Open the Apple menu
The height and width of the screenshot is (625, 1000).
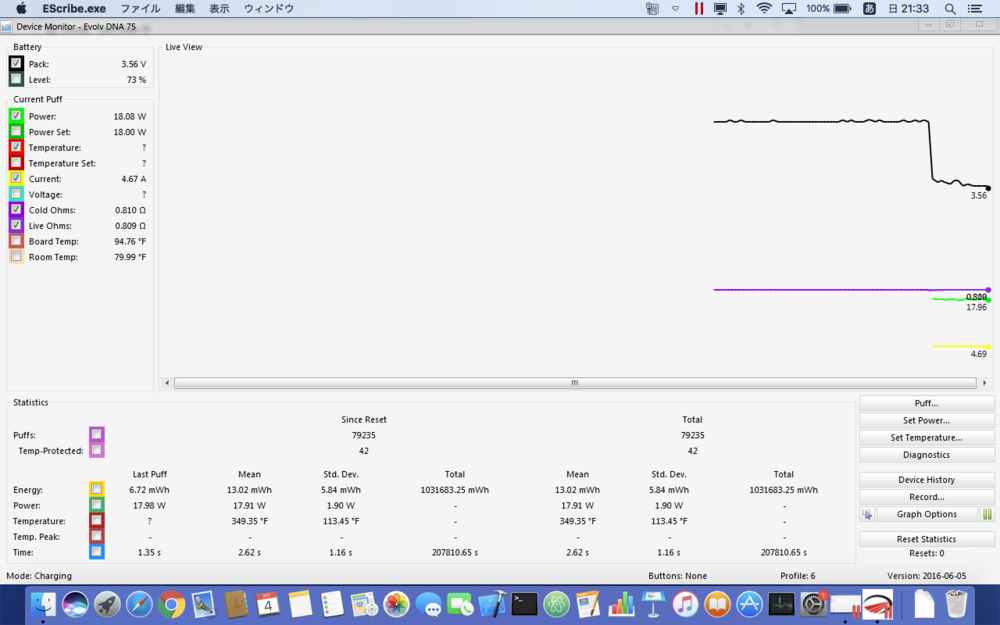point(21,8)
